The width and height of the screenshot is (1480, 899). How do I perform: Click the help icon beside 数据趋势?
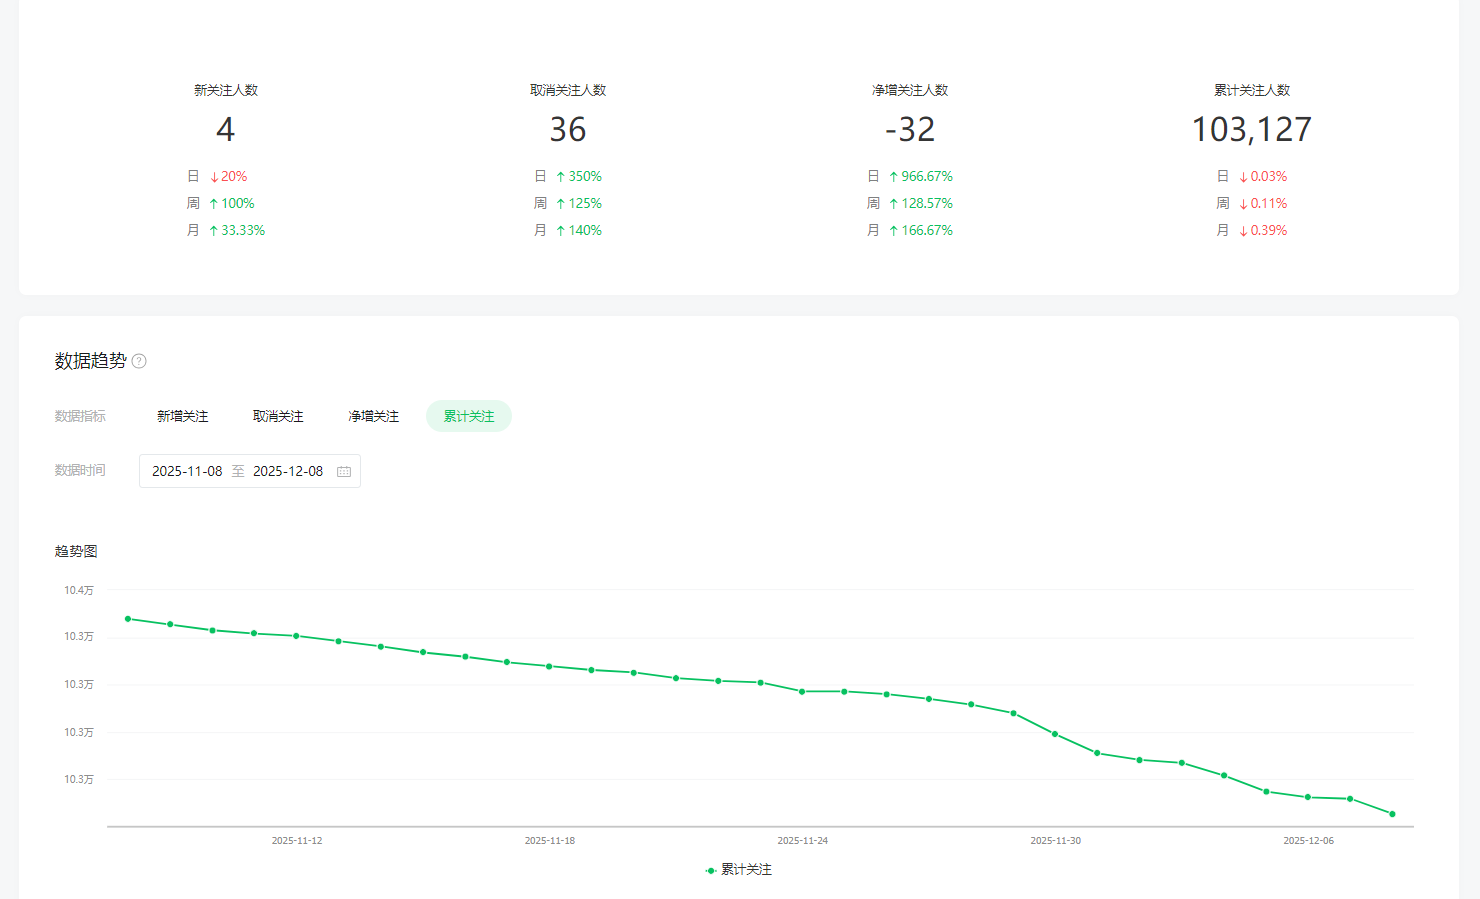139,361
